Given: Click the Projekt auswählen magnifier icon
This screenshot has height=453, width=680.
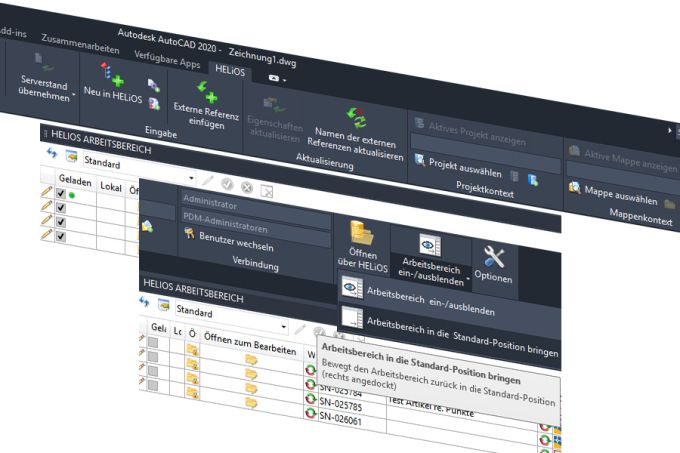Looking at the screenshot, I should (419, 160).
